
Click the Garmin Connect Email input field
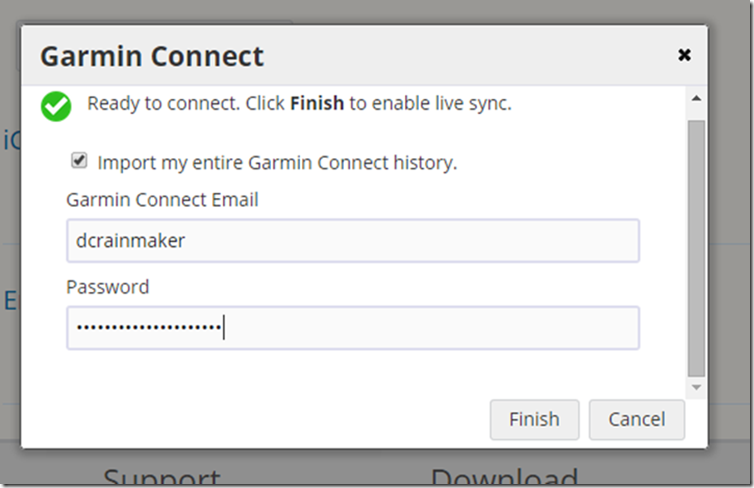352,241
